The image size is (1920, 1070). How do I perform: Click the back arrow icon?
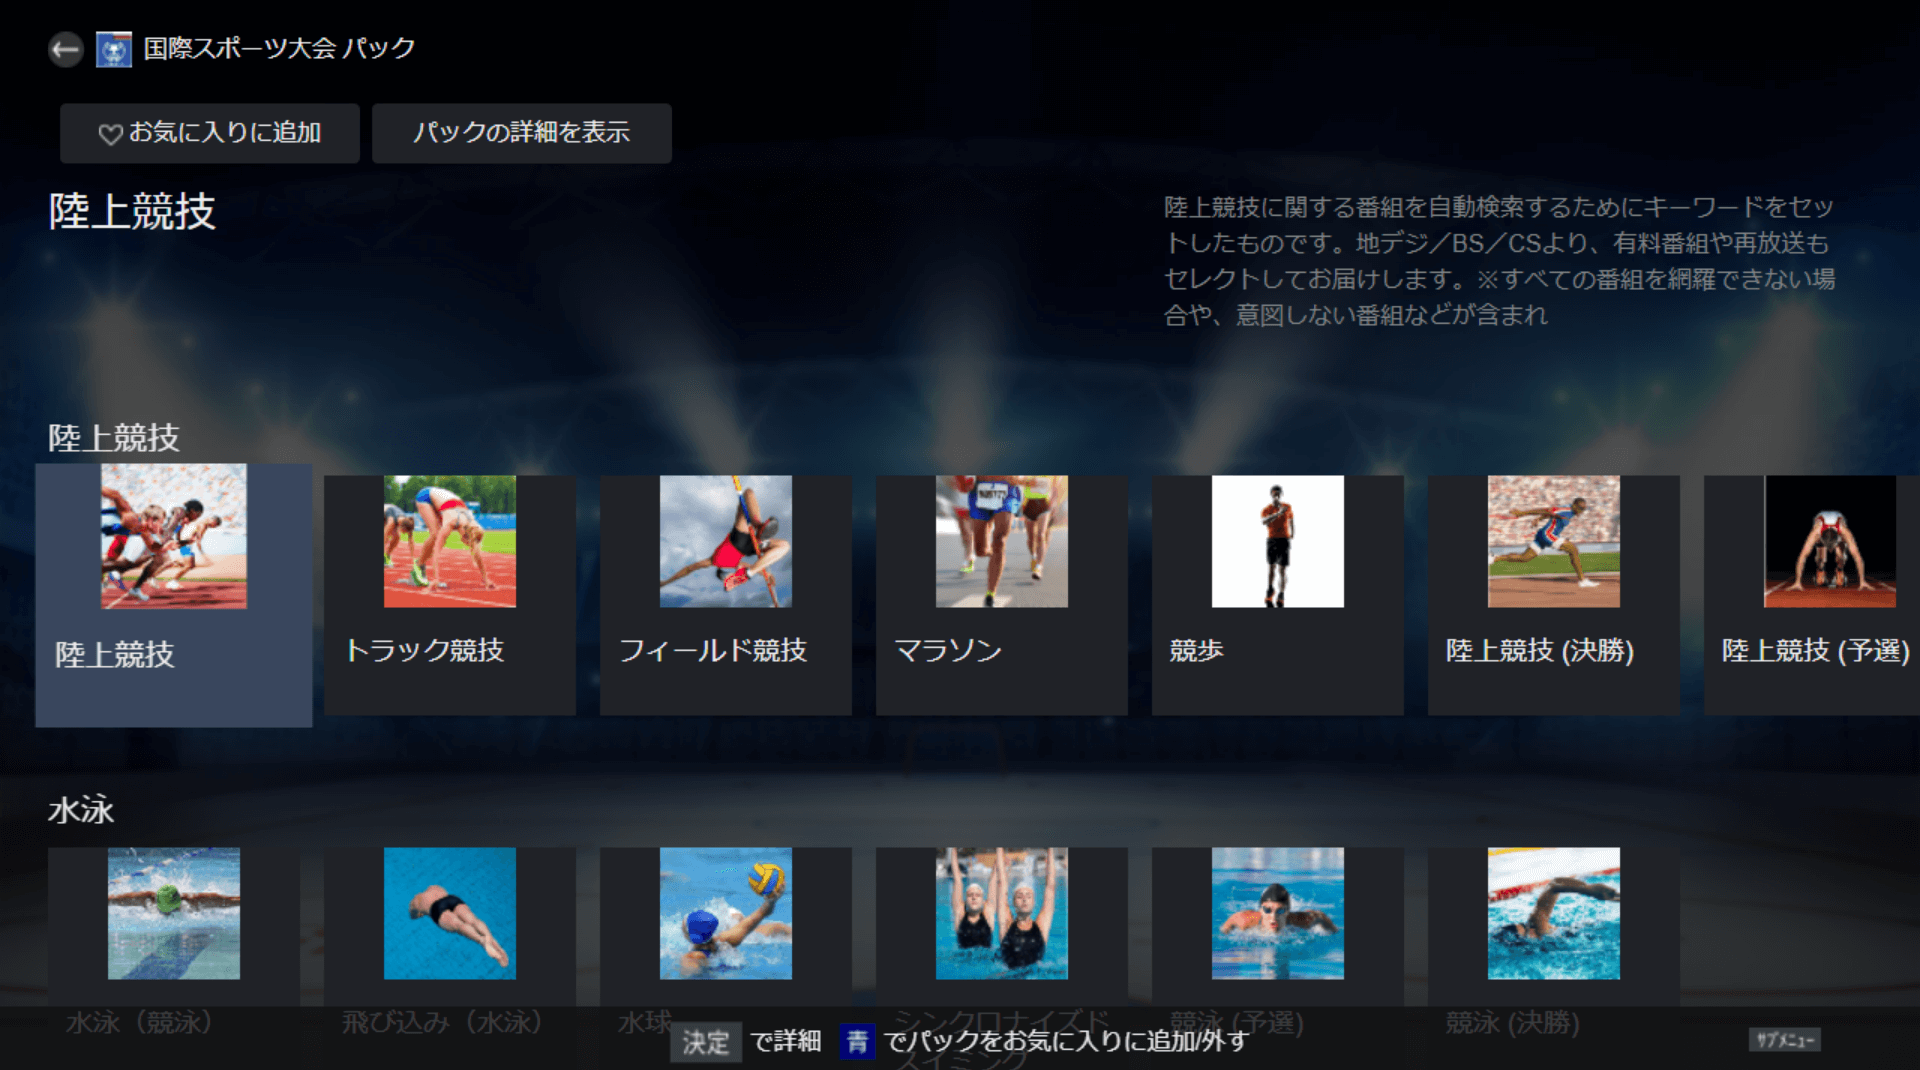coord(66,49)
